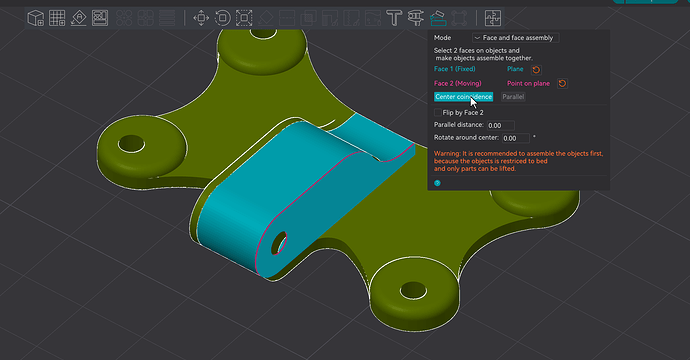Enable the Flip by Face 2 checkbox
Image resolution: width=690 pixels, height=360 pixels.
coord(437,113)
